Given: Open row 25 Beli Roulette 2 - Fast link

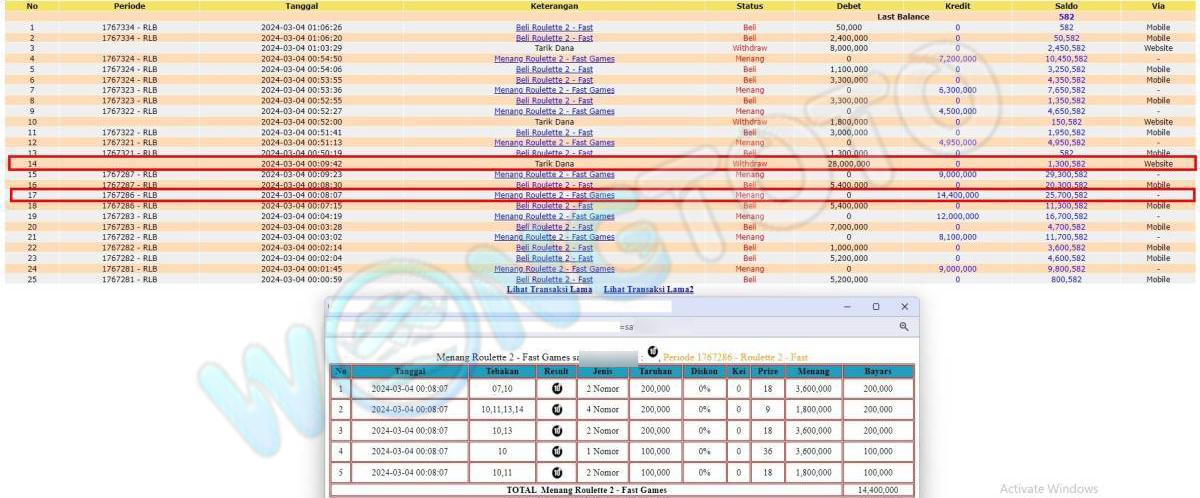Looking at the screenshot, I should tap(554, 280).
